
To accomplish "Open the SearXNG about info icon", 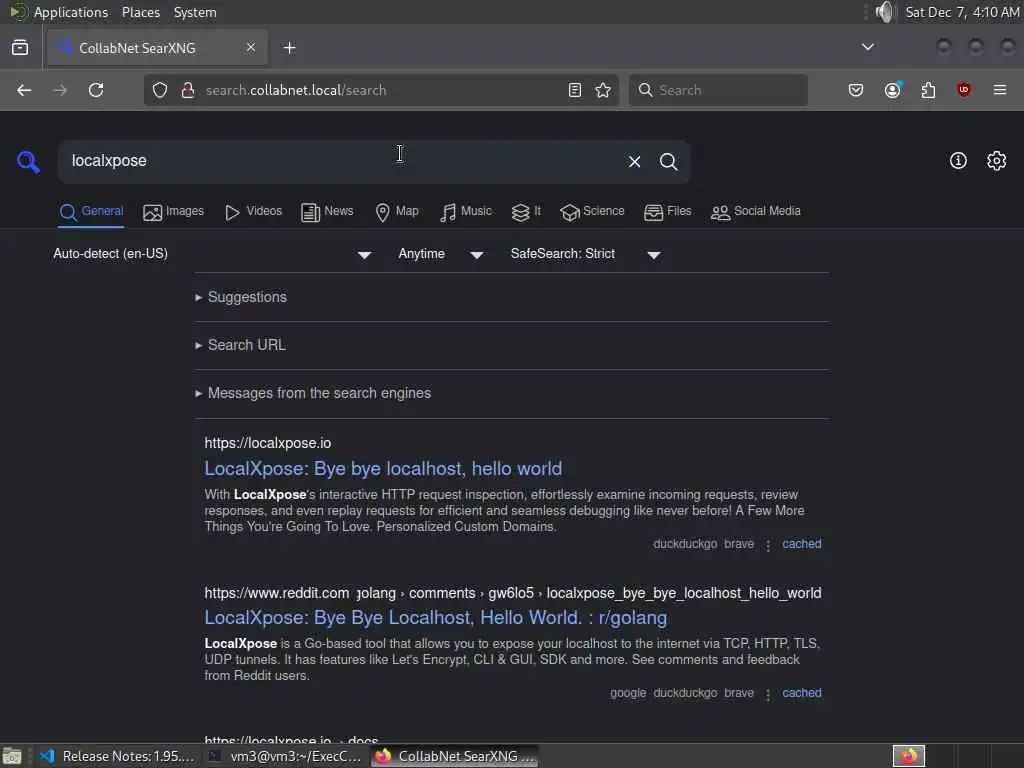I will pyautogui.click(x=958, y=161).
